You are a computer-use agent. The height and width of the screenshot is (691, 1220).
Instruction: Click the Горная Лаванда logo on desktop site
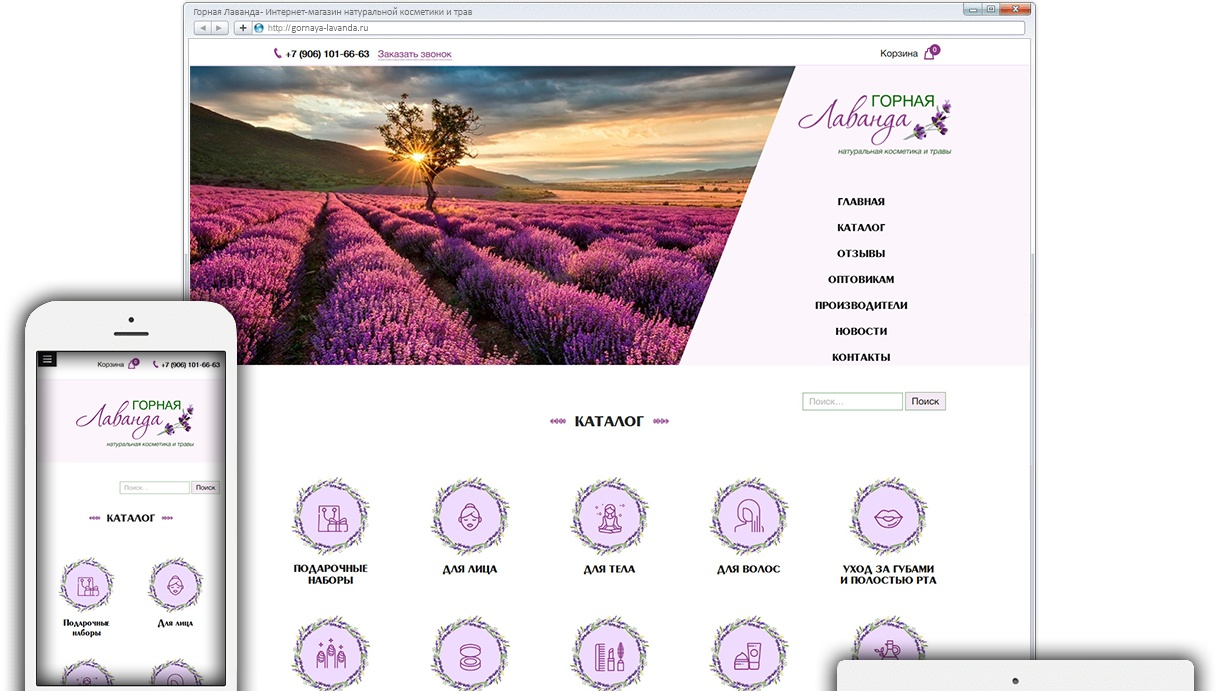pyautogui.click(x=875, y=125)
